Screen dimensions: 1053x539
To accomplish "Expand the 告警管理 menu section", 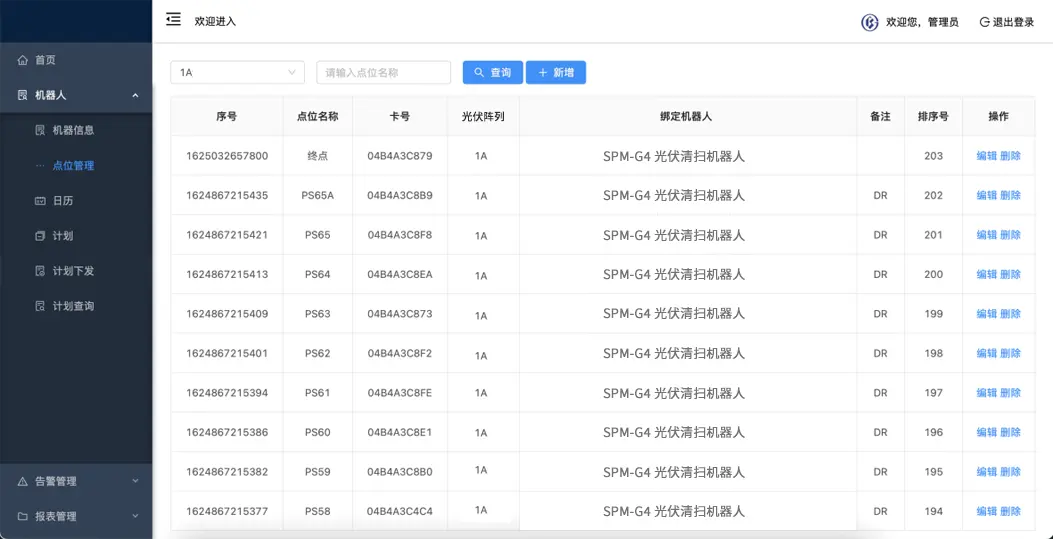I will coord(135,481).
